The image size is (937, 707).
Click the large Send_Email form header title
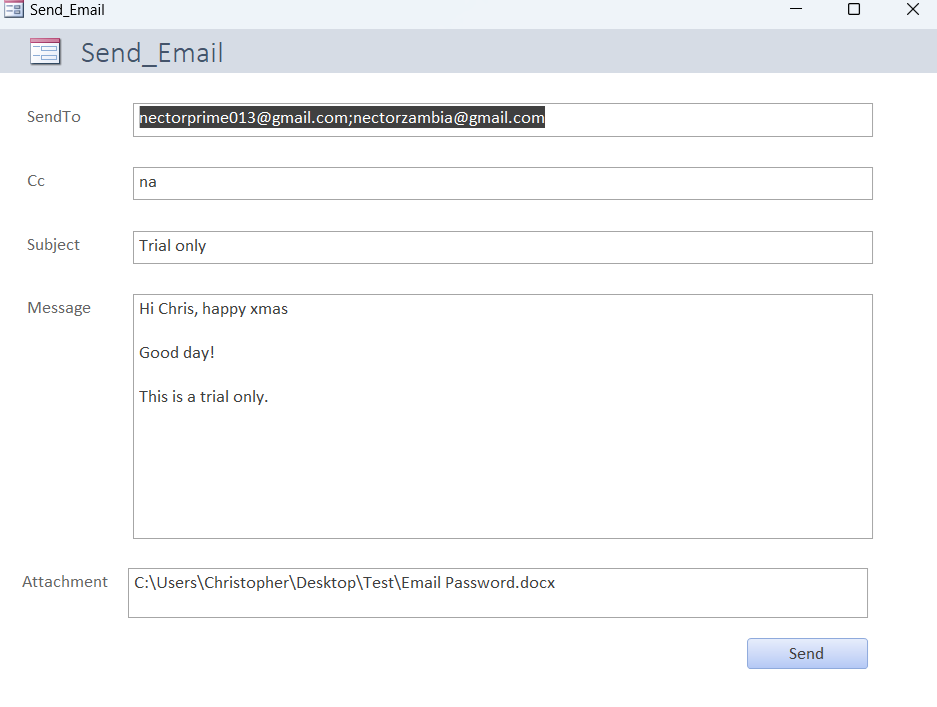152,53
